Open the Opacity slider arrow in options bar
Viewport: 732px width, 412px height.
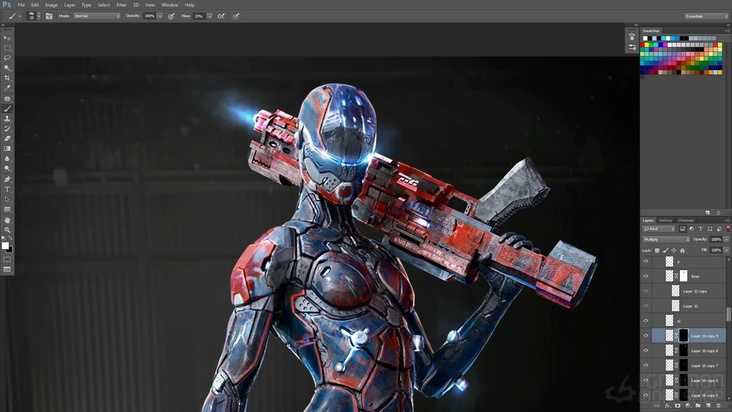click(x=160, y=16)
